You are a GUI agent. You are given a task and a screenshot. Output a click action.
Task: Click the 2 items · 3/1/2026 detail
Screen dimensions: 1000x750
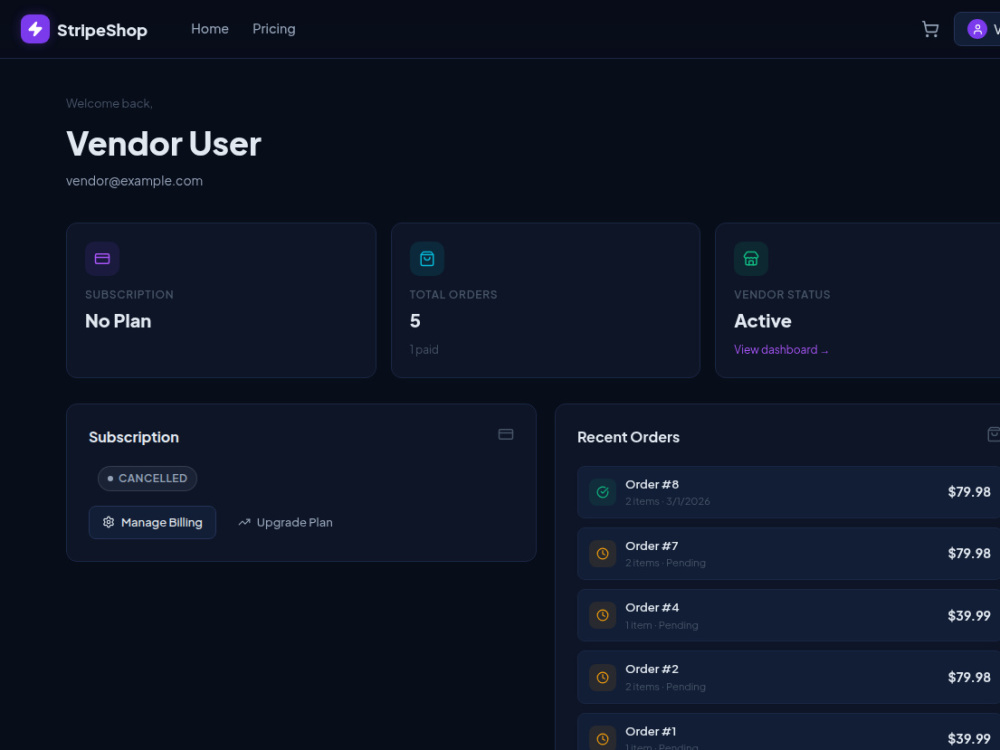(x=667, y=501)
